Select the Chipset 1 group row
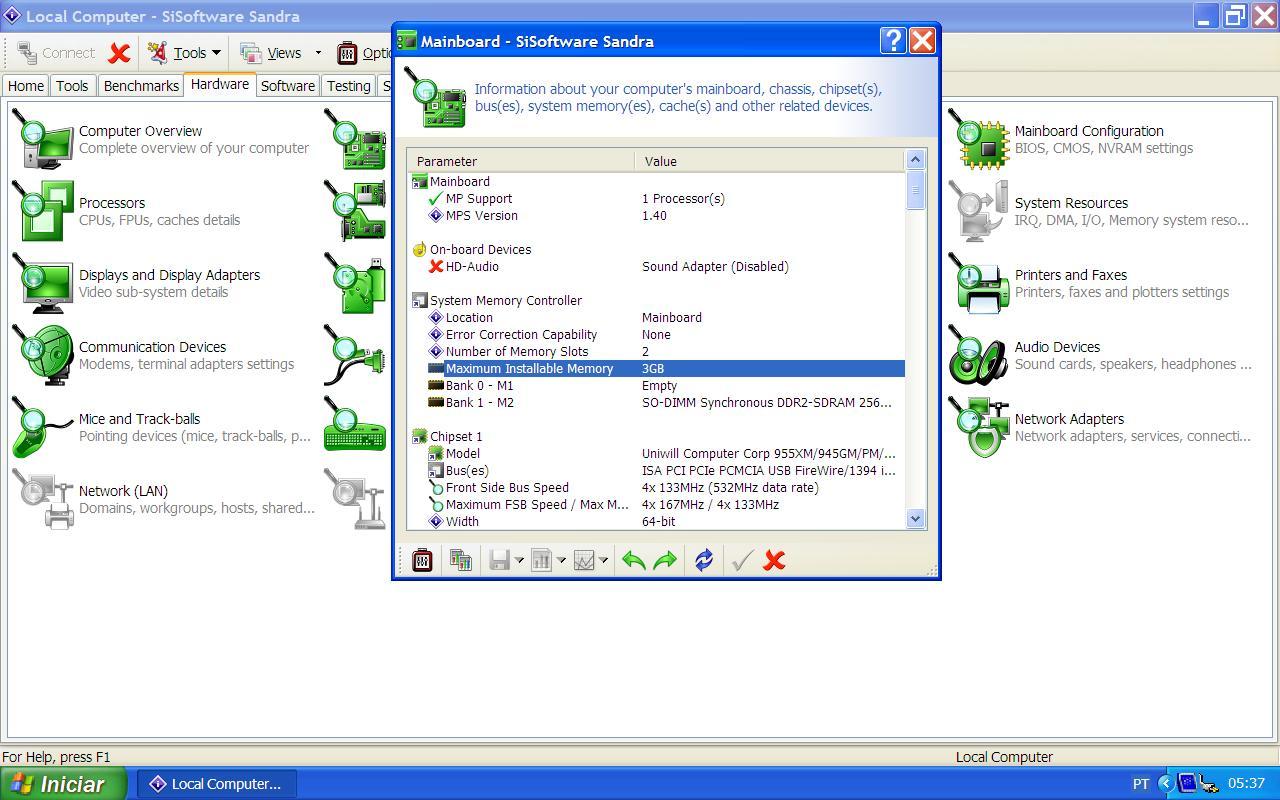This screenshot has height=800, width=1280. pos(656,436)
